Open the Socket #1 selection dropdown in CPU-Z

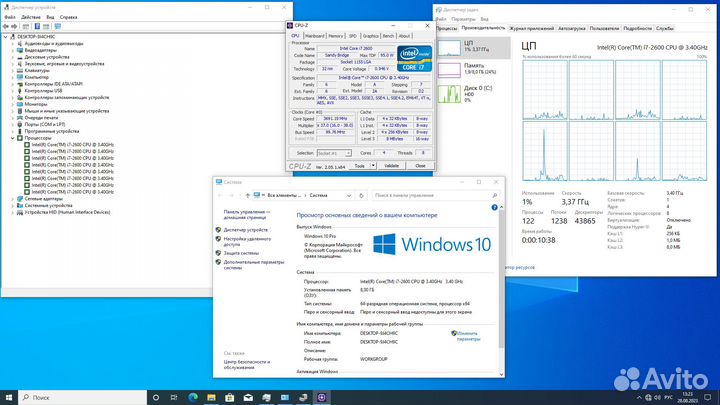(x=348, y=153)
